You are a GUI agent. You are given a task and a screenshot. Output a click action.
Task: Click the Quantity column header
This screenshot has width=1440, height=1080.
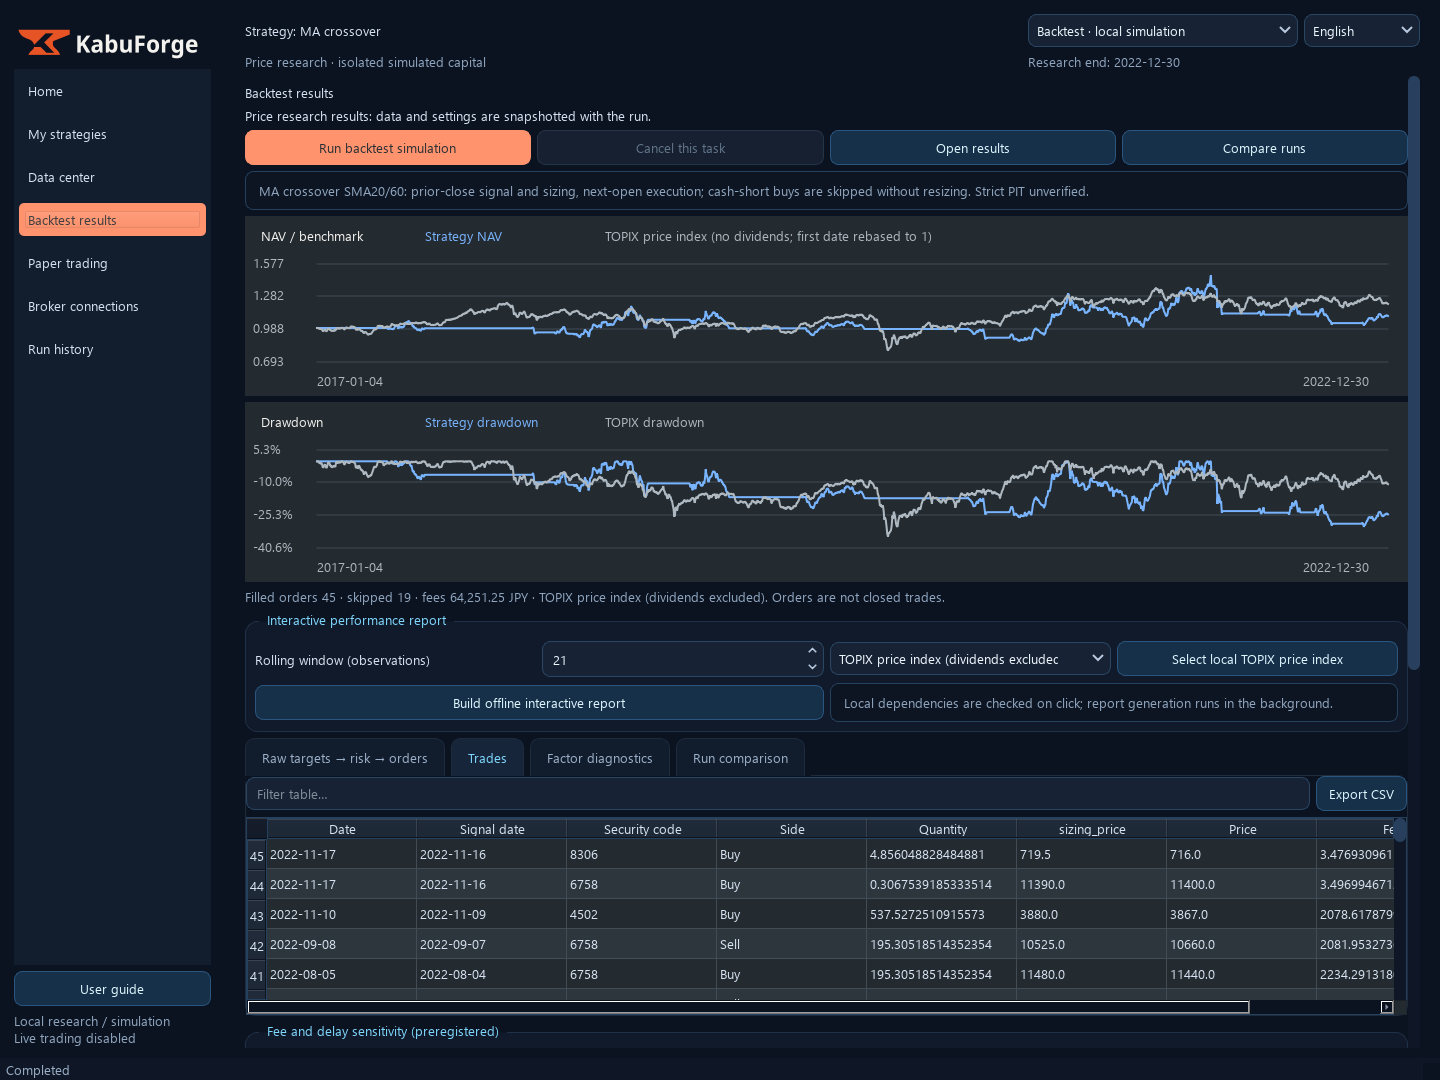tap(942, 829)
